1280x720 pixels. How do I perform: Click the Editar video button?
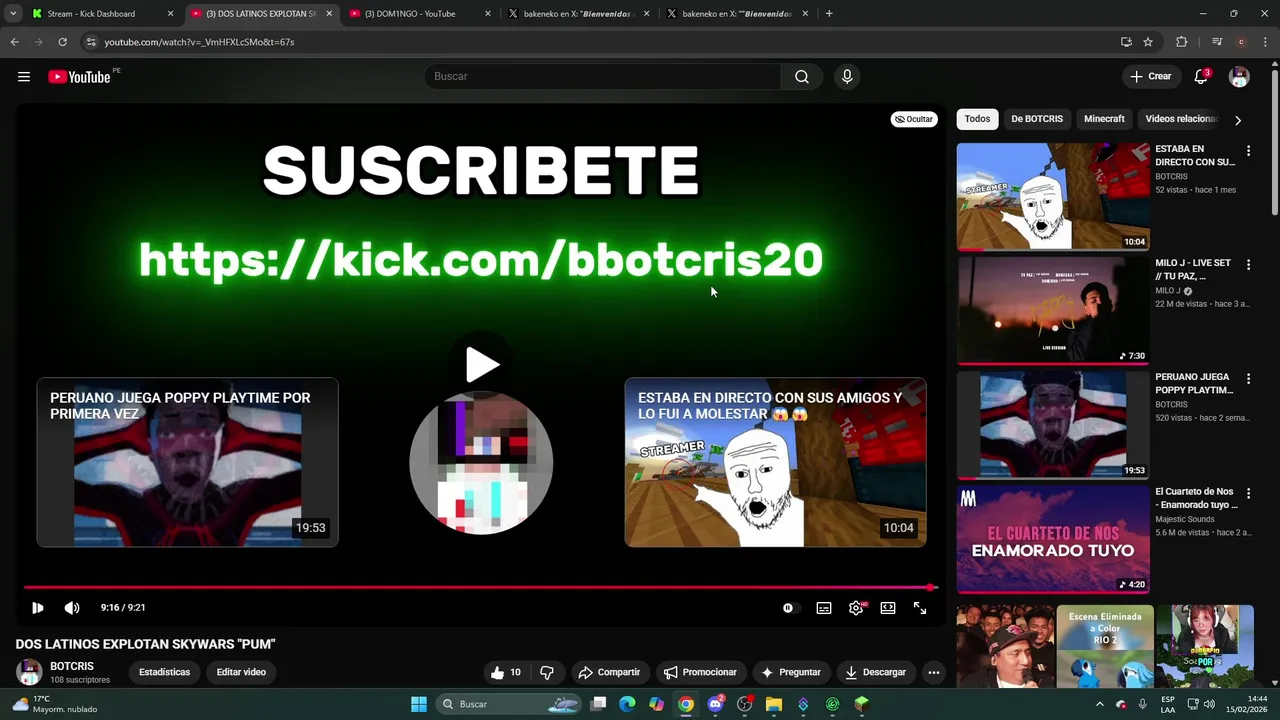click(241, 672)
